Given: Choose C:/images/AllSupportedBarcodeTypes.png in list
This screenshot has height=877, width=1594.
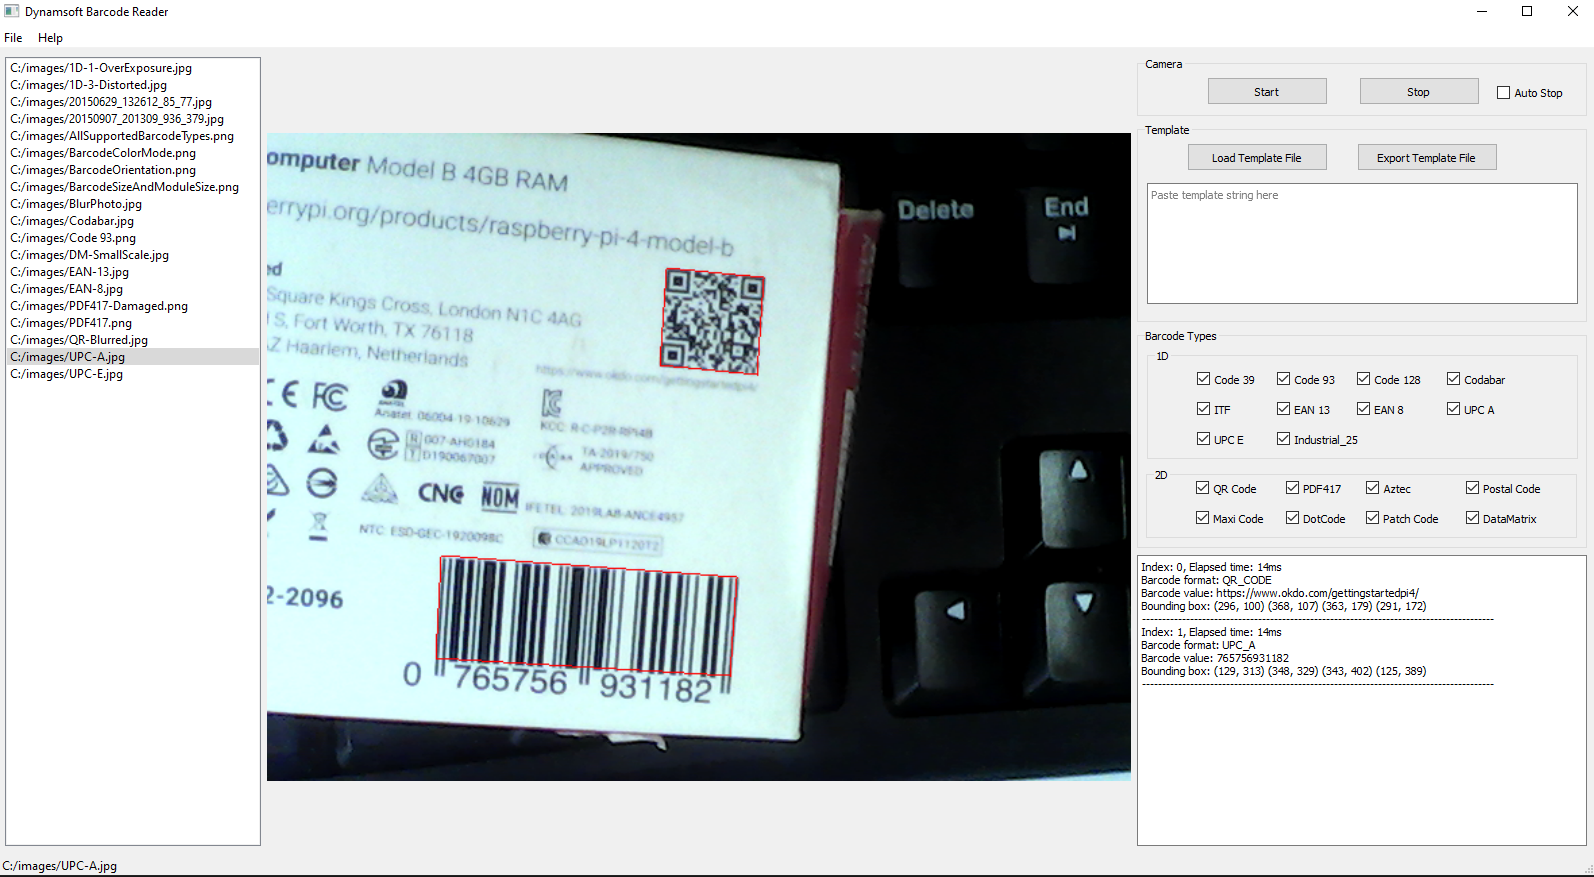Looking at the screenshot, I should tap(122, 136).
